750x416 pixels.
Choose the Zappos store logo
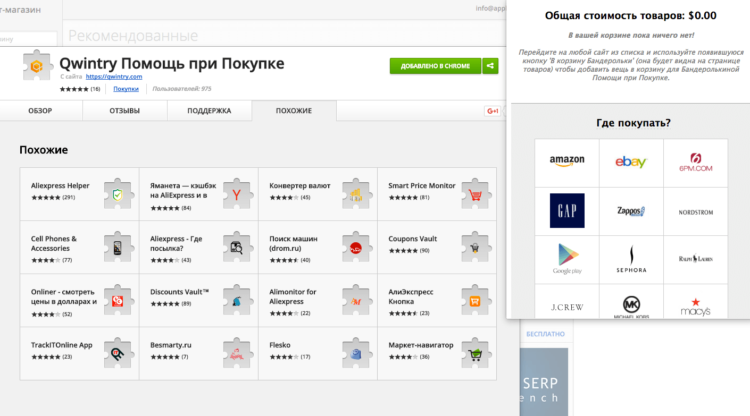631,211
